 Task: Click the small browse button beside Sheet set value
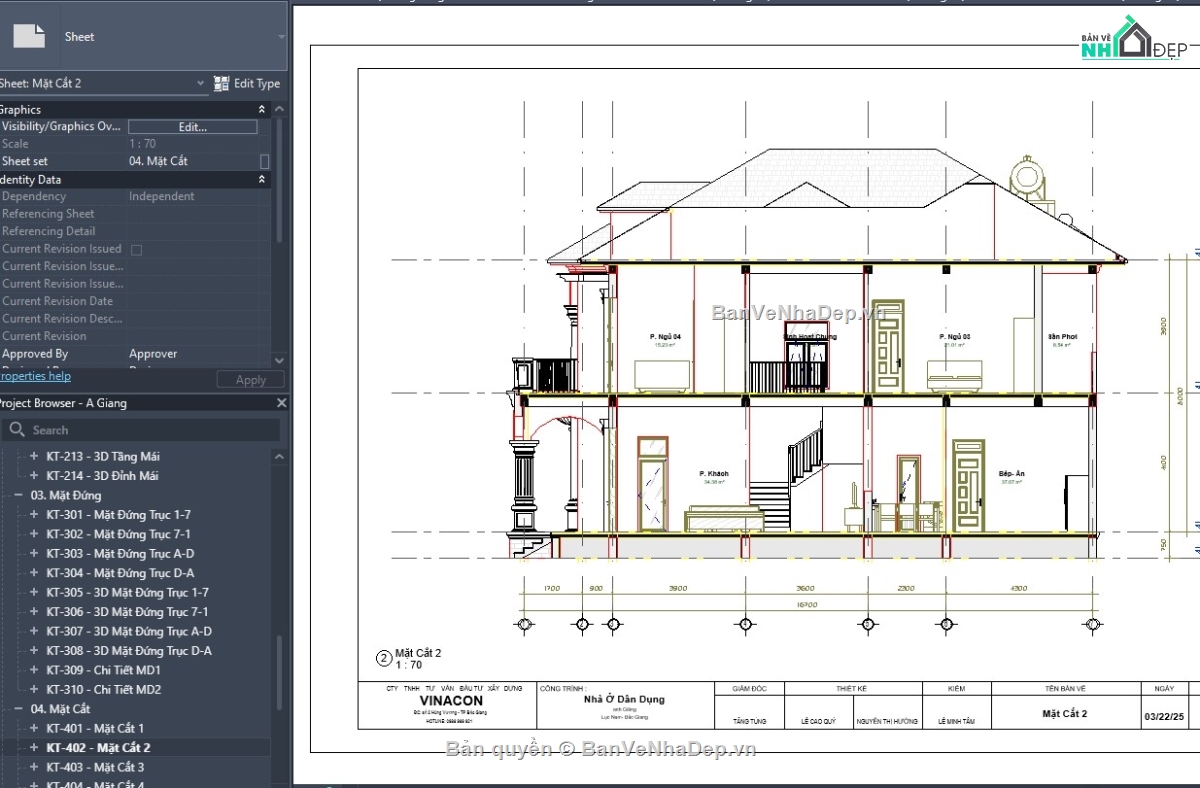tap(264, 161)
